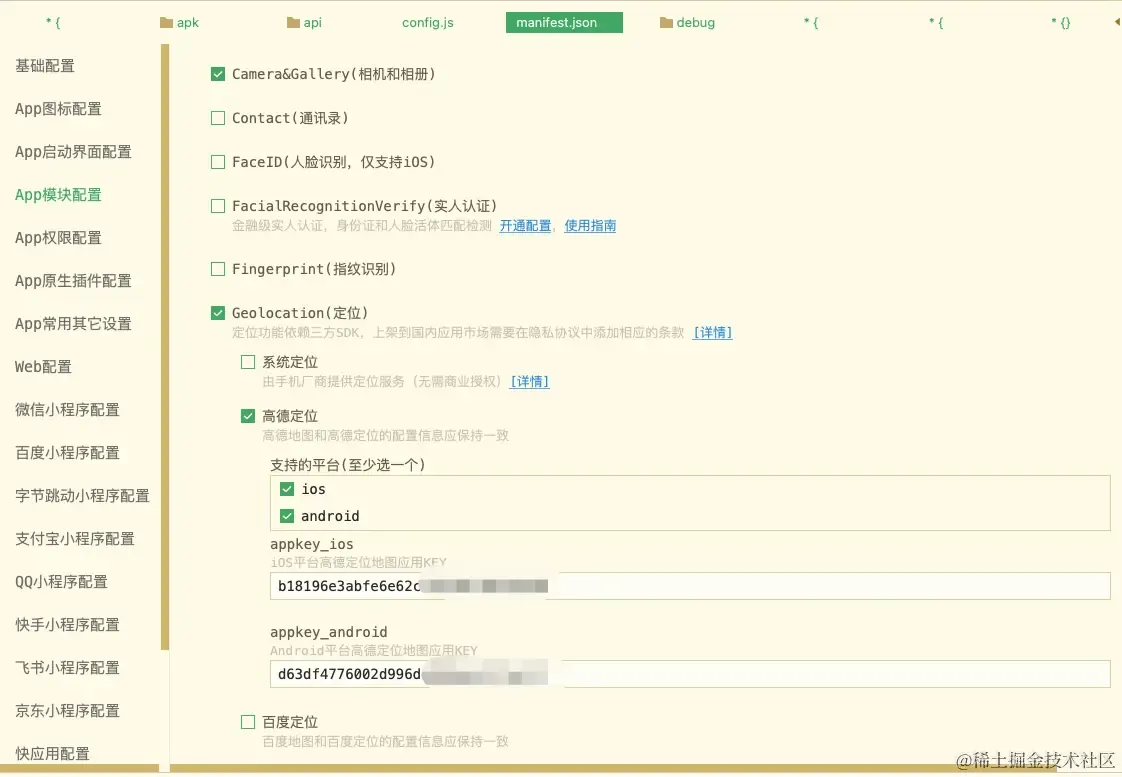Uncheck Camera&Gallery module checkbox
1122x777 pixels.
[218, 74]
